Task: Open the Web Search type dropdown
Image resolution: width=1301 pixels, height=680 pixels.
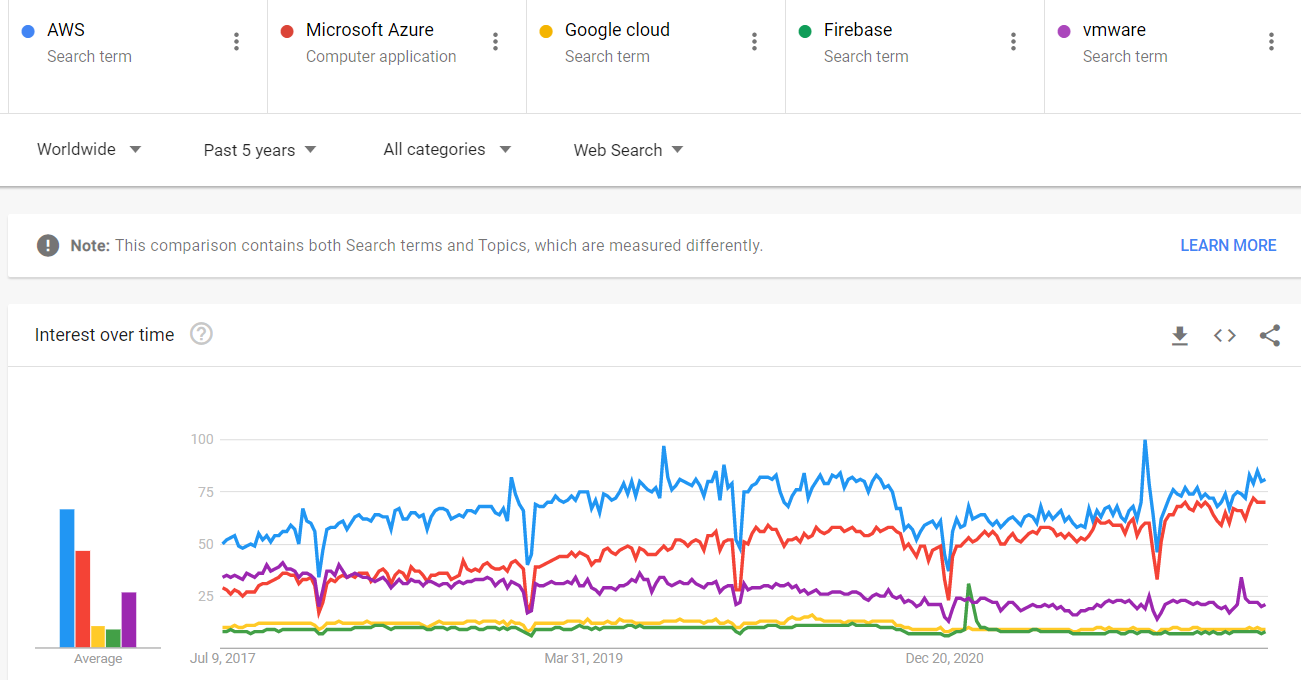Action: pos(628,150)
